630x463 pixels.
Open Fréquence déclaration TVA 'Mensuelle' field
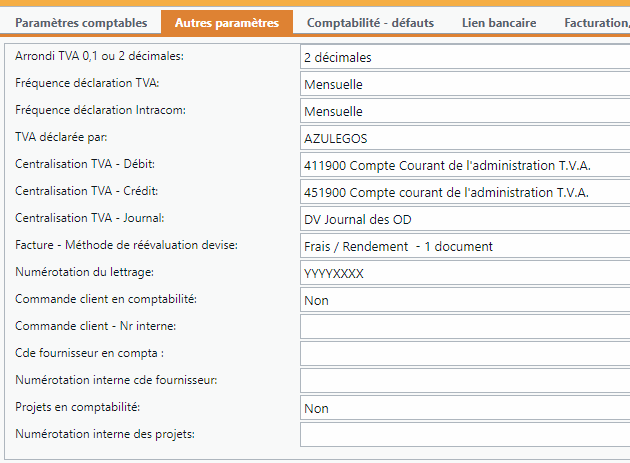465,84
